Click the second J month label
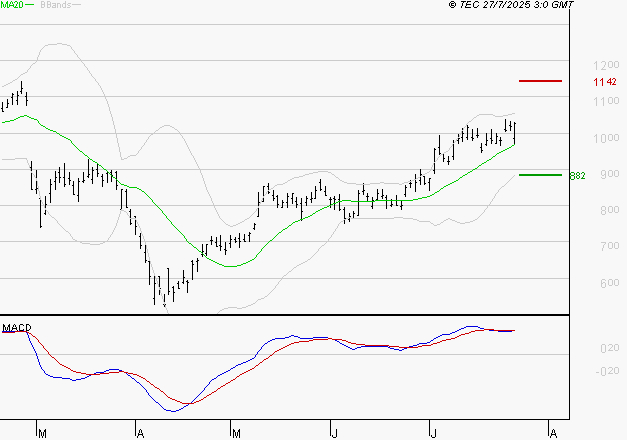 [433, 434]
